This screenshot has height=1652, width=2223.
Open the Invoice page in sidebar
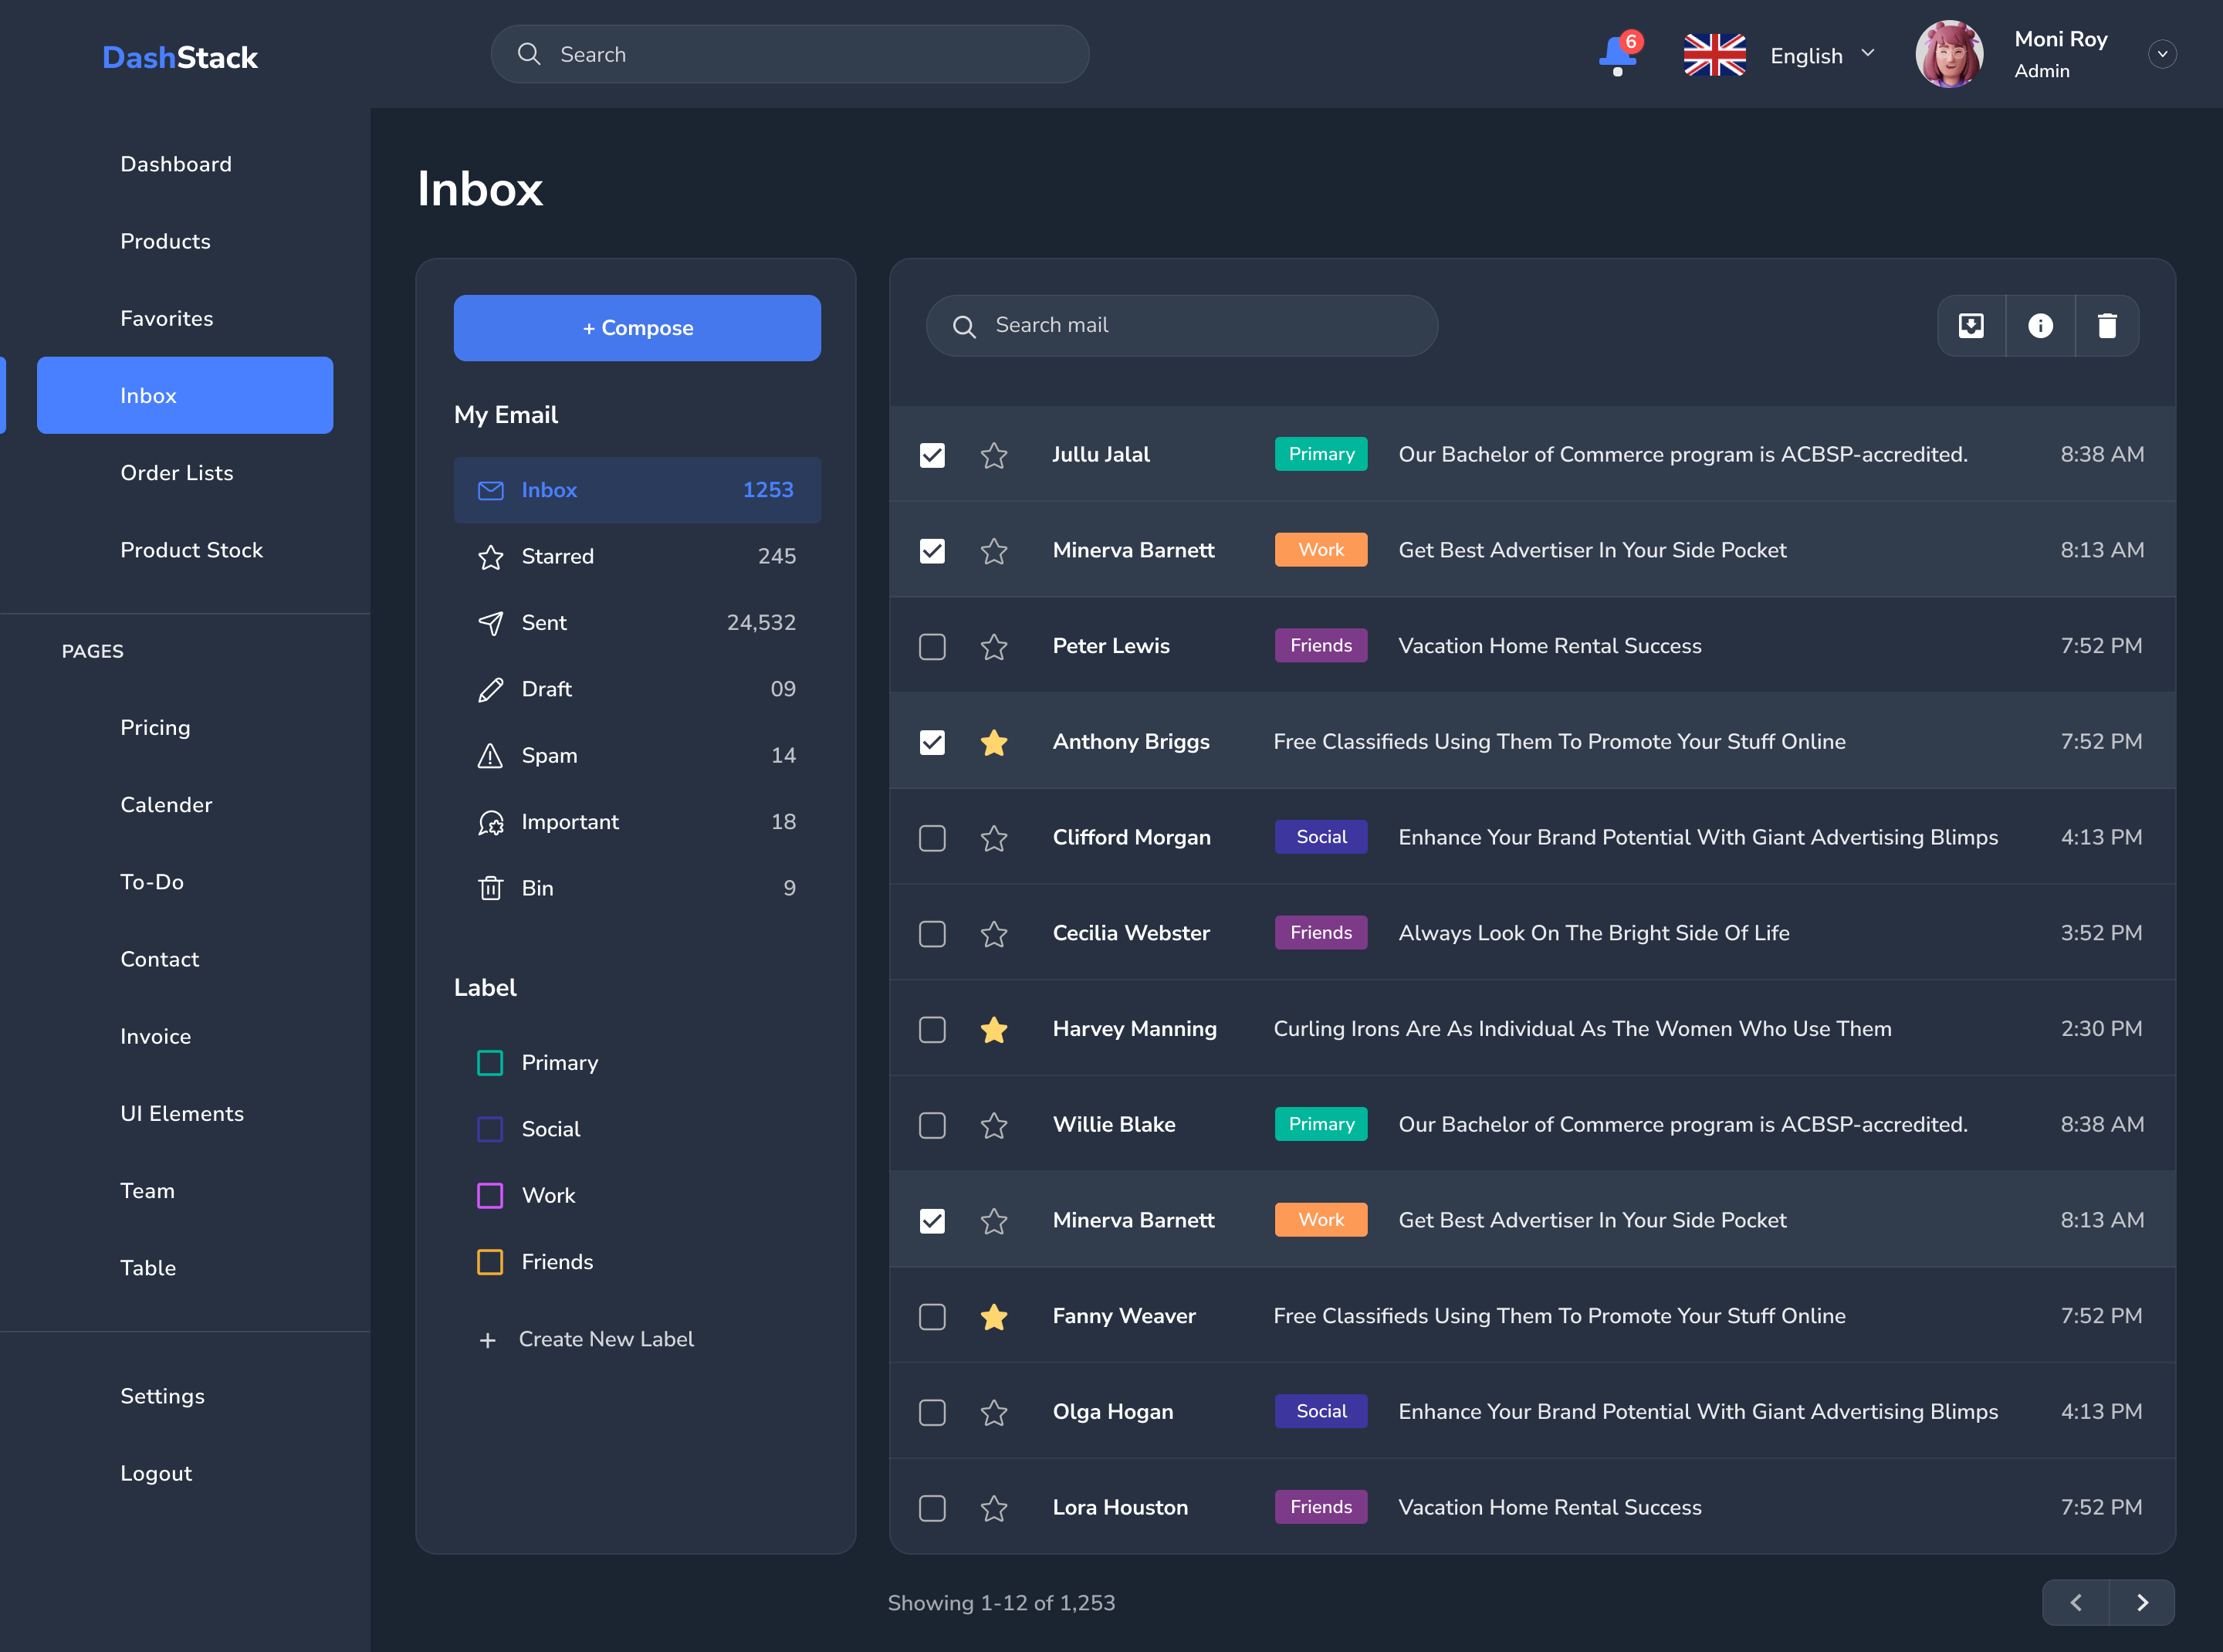pos(155,1037)
